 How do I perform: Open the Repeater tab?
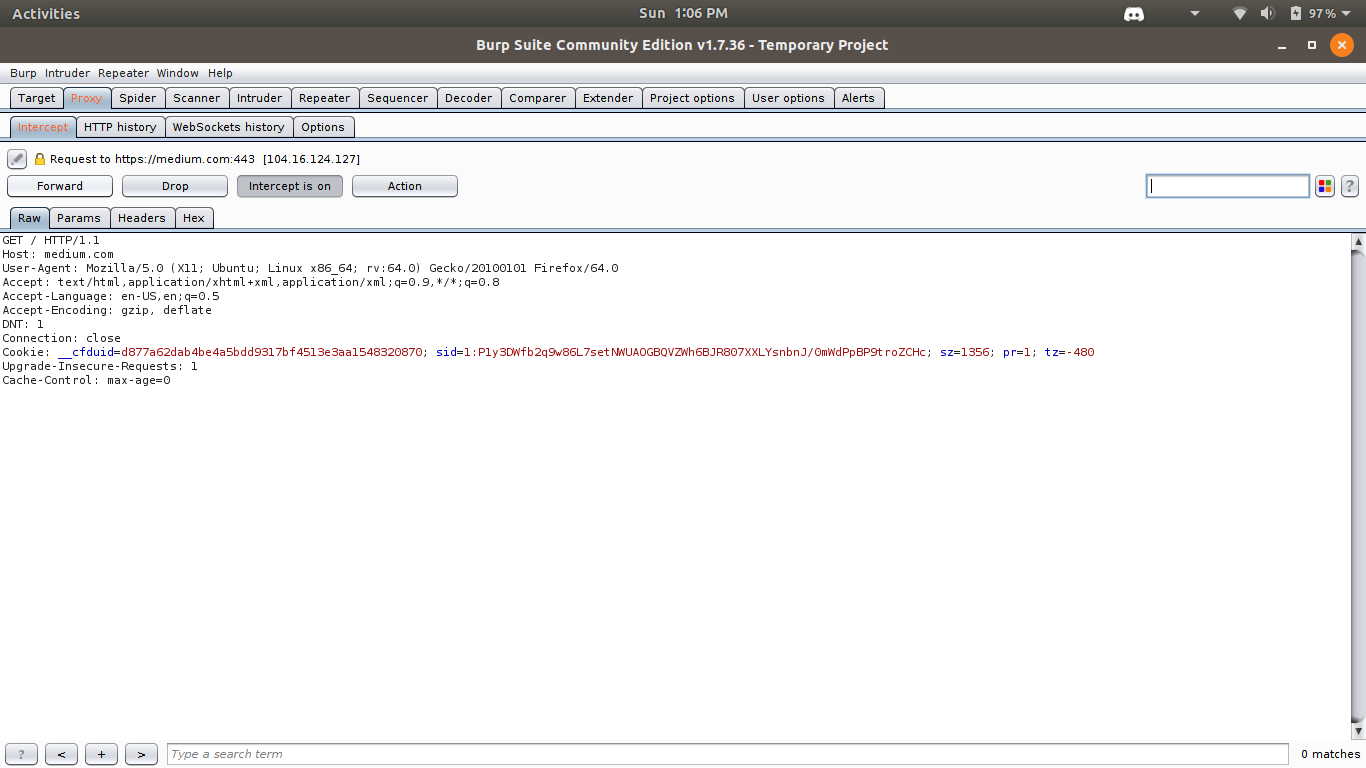point(325,98)
